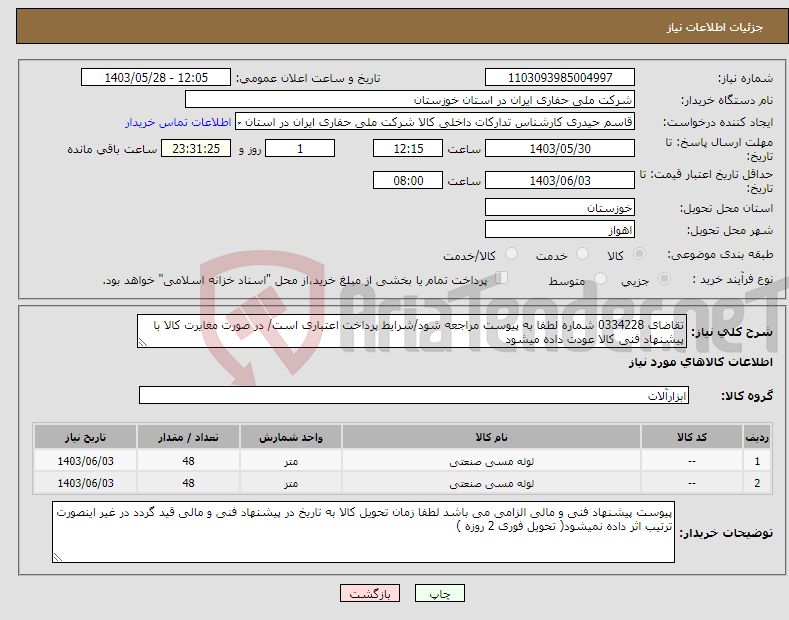Select the کالا radio button
Viewport: 789px width, 620px height.
point(639,254)
